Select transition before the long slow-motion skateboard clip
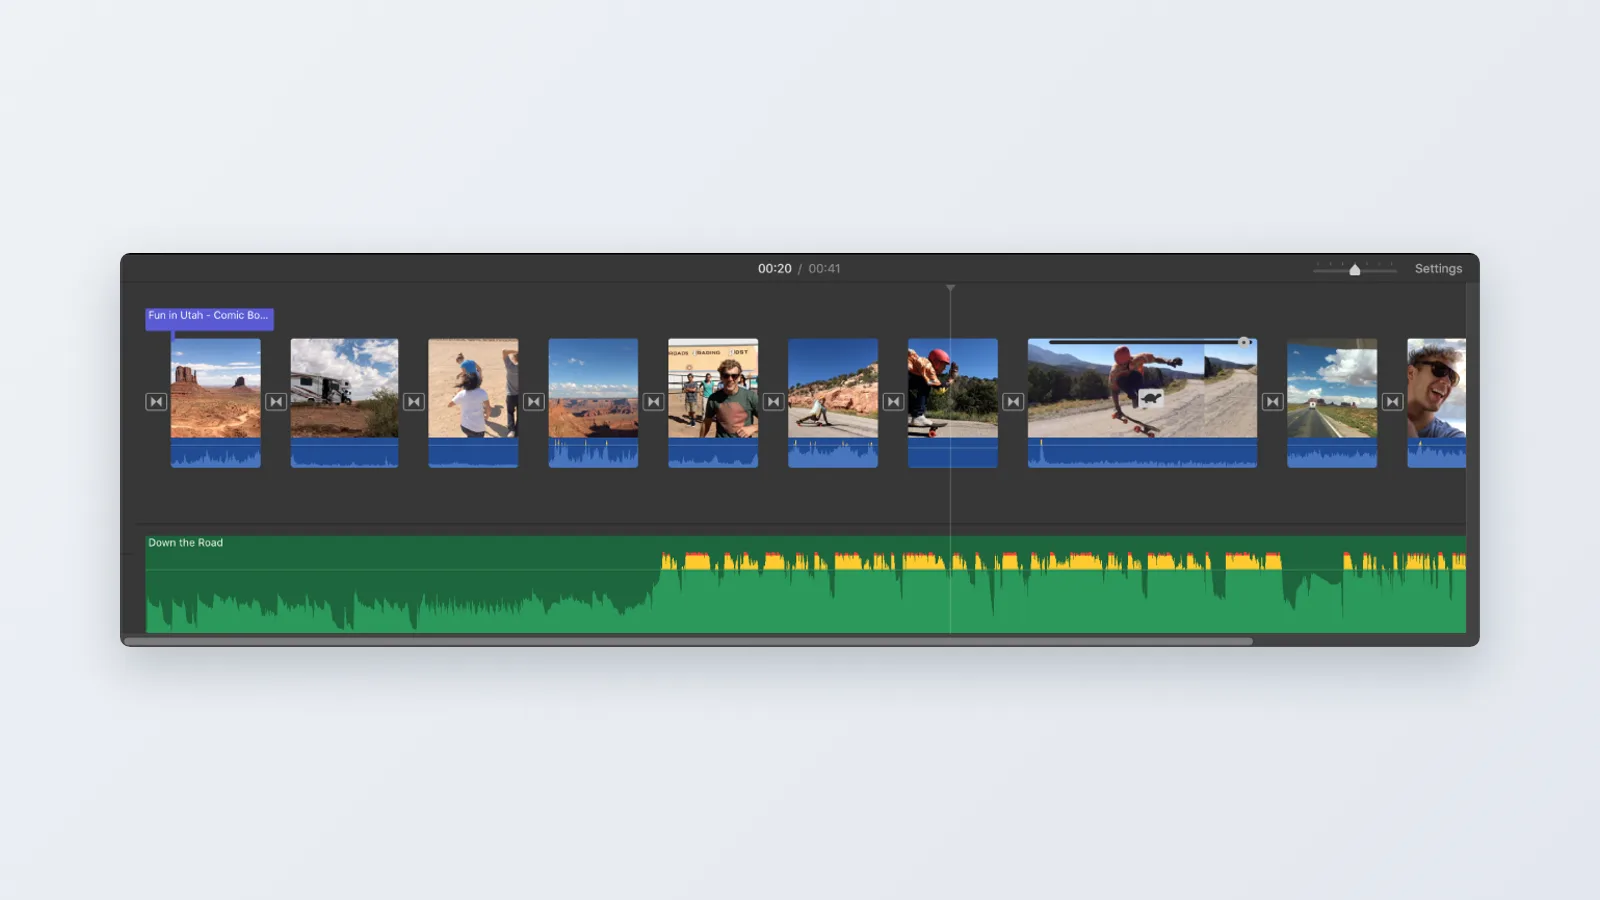Image resolution: width=1600 pixels, height=900 pixels. pos(1013,402)
